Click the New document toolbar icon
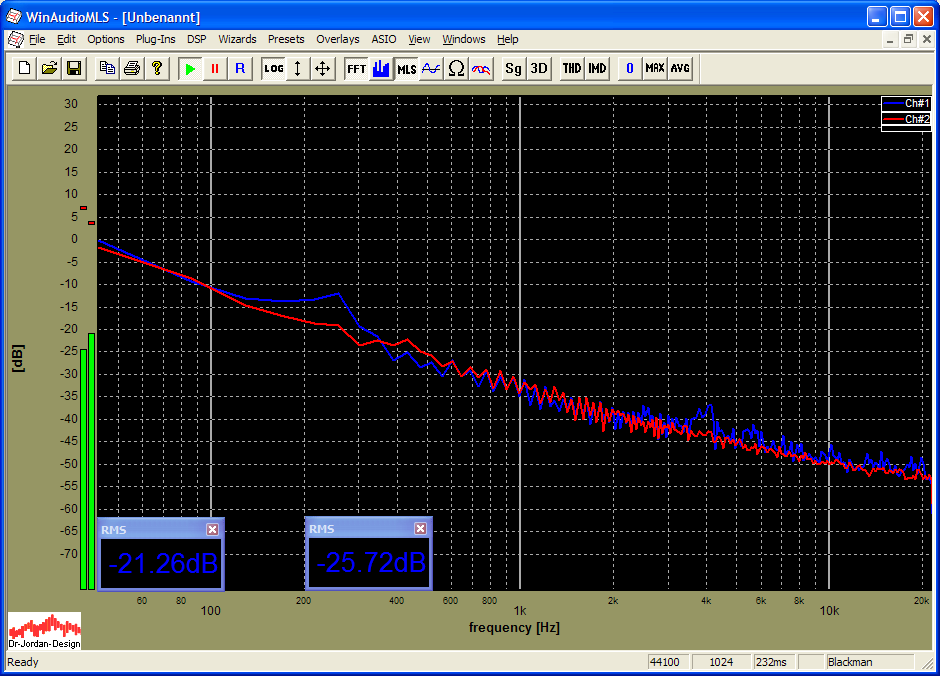The width and height of the screenshot is (940, 676). click(x=24, y=68)
